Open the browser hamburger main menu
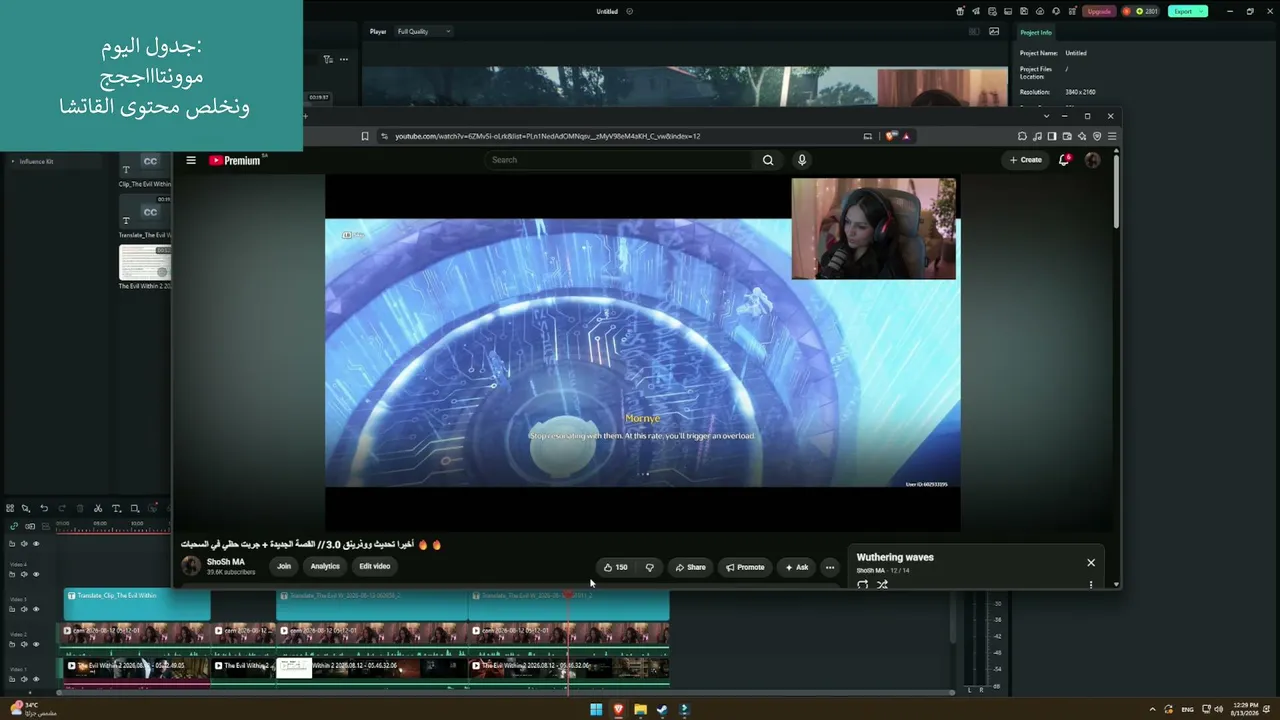 (x=1112, y=136)
